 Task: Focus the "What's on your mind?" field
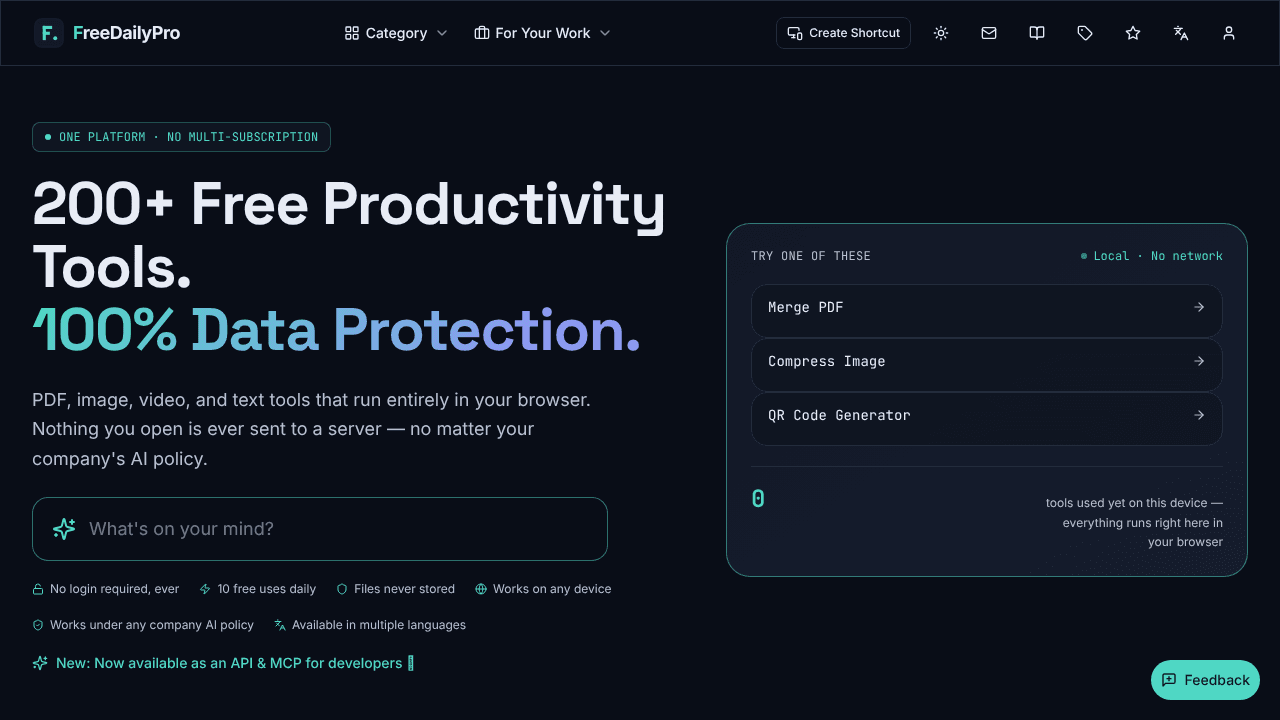320,529
